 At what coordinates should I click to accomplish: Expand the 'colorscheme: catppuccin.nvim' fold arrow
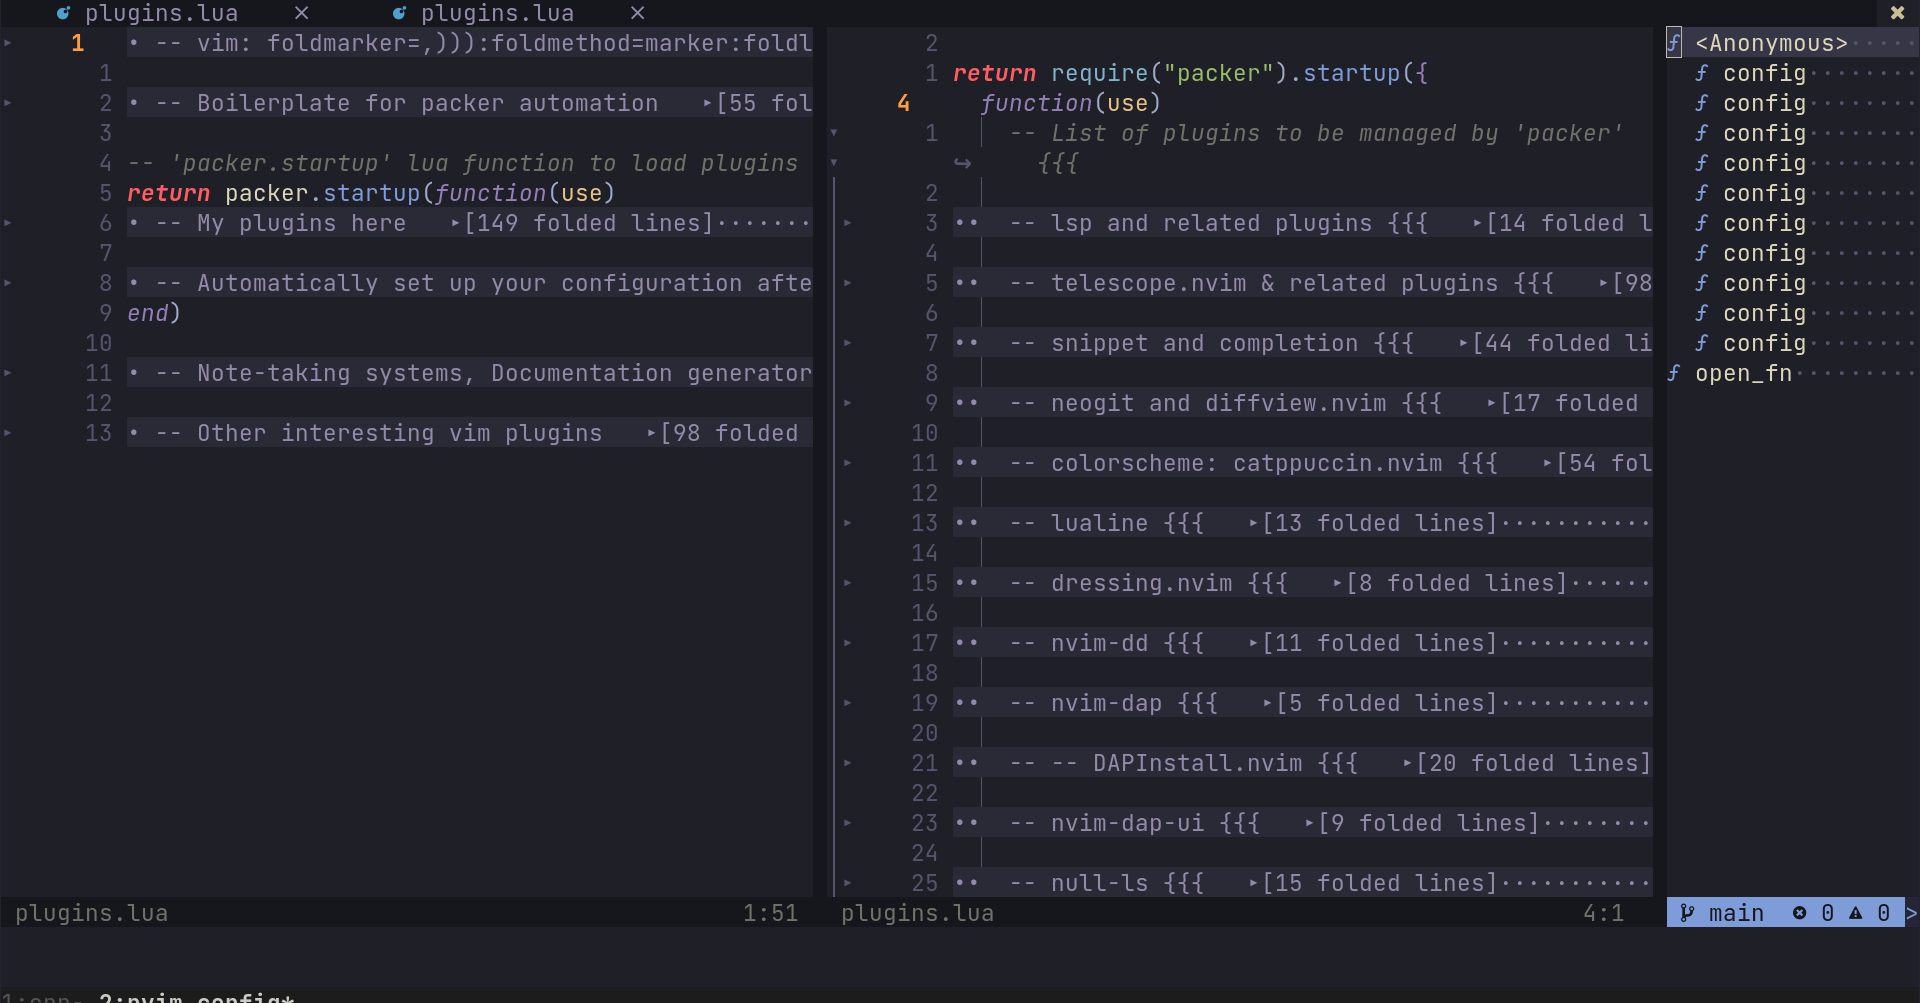pyautogui.click(x=847, y=463)
